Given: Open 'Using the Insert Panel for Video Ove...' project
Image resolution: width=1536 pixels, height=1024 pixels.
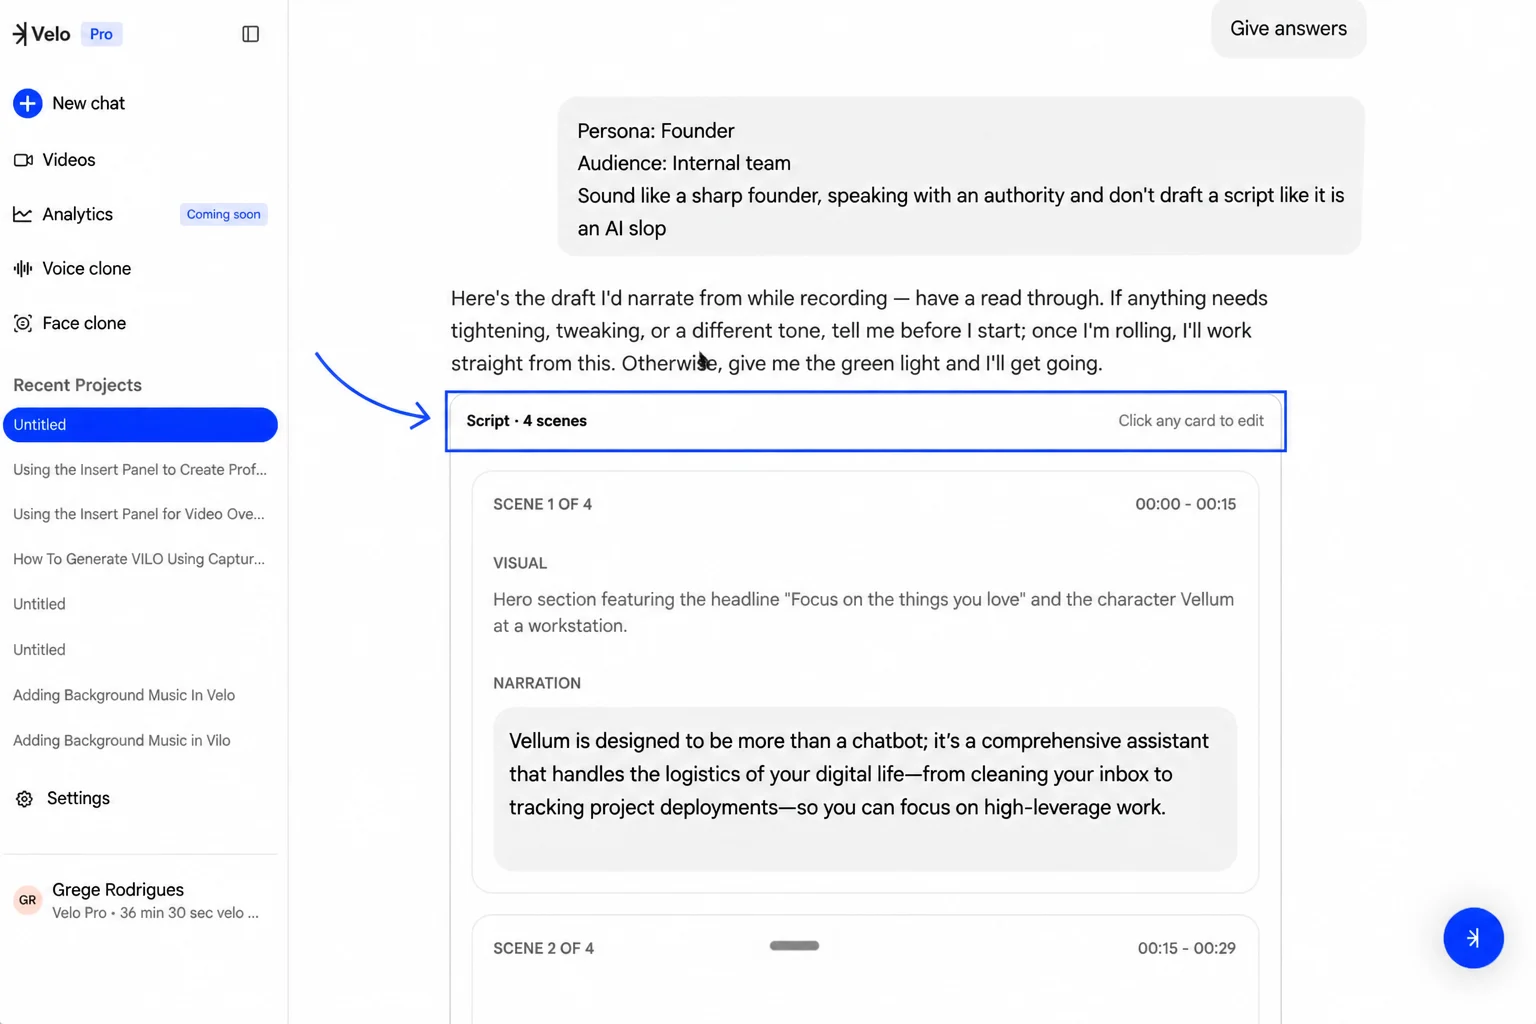Looking at the screenshot, I should (x=140, y=514).
